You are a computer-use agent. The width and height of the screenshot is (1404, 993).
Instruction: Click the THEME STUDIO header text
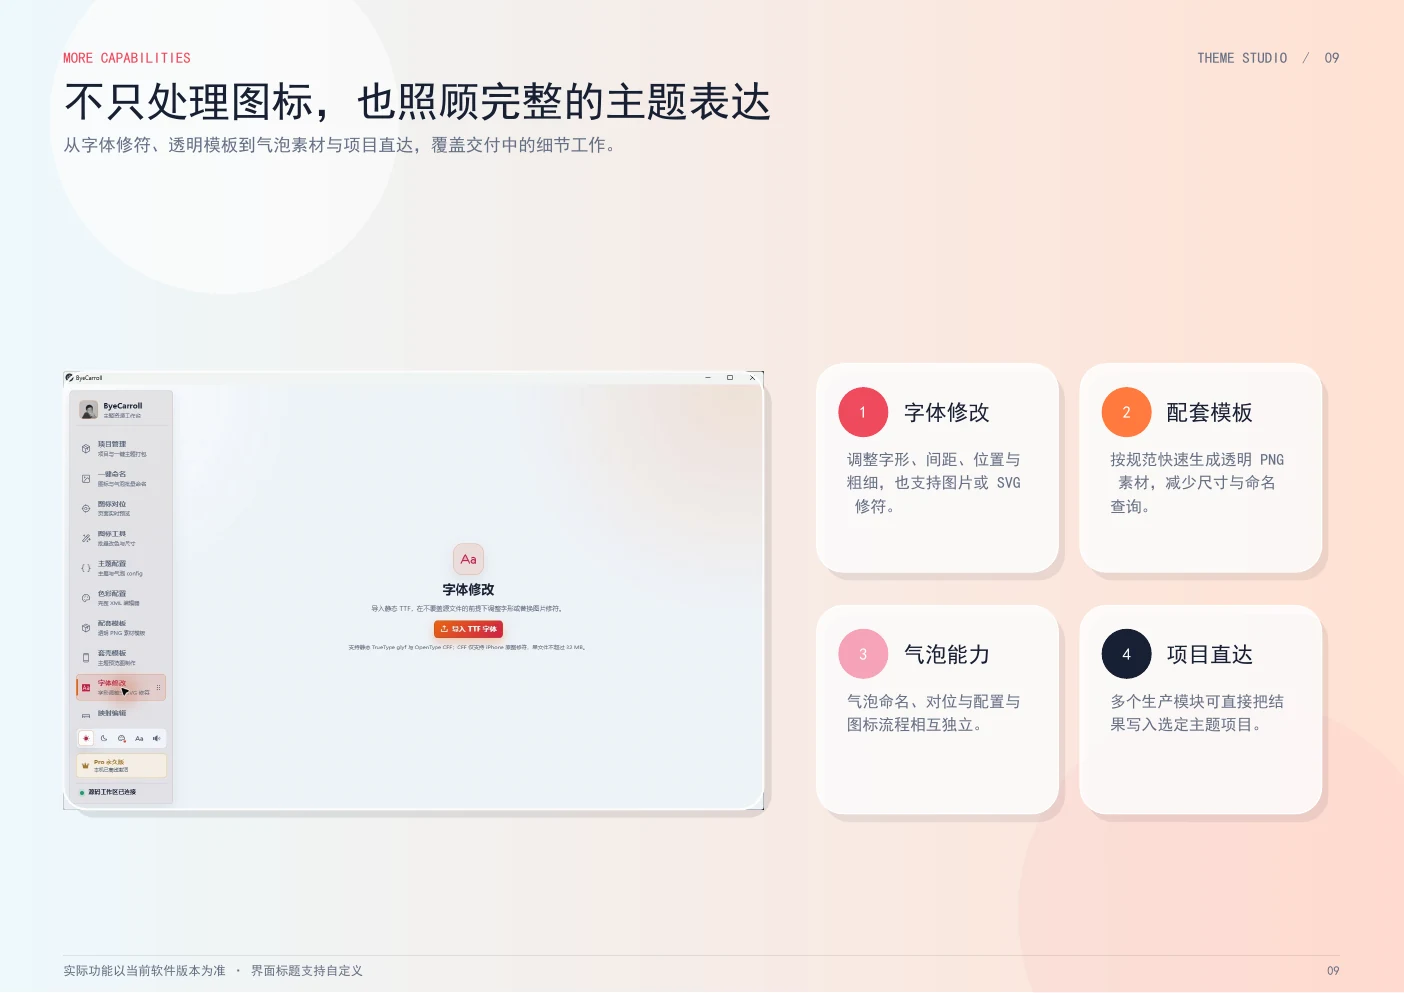click(1242, 58)
